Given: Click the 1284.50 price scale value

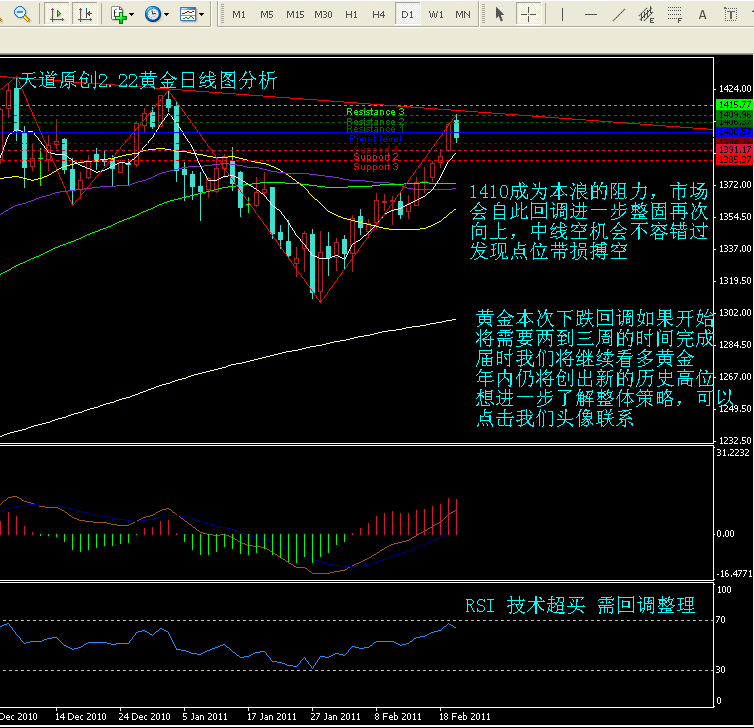Looking at the screenshot, I should click(x=735, y=345).
